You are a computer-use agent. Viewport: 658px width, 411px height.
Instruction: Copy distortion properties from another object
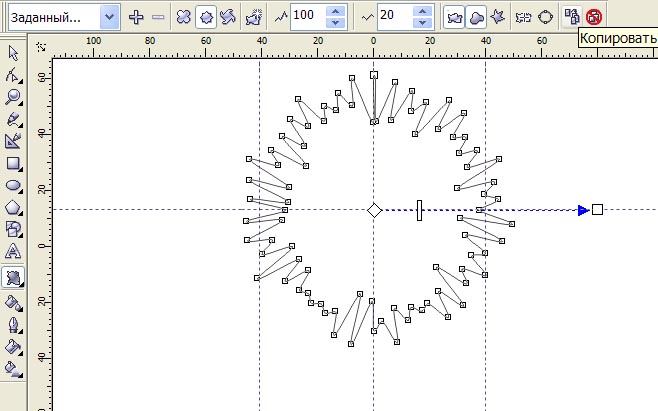(572, 17)
